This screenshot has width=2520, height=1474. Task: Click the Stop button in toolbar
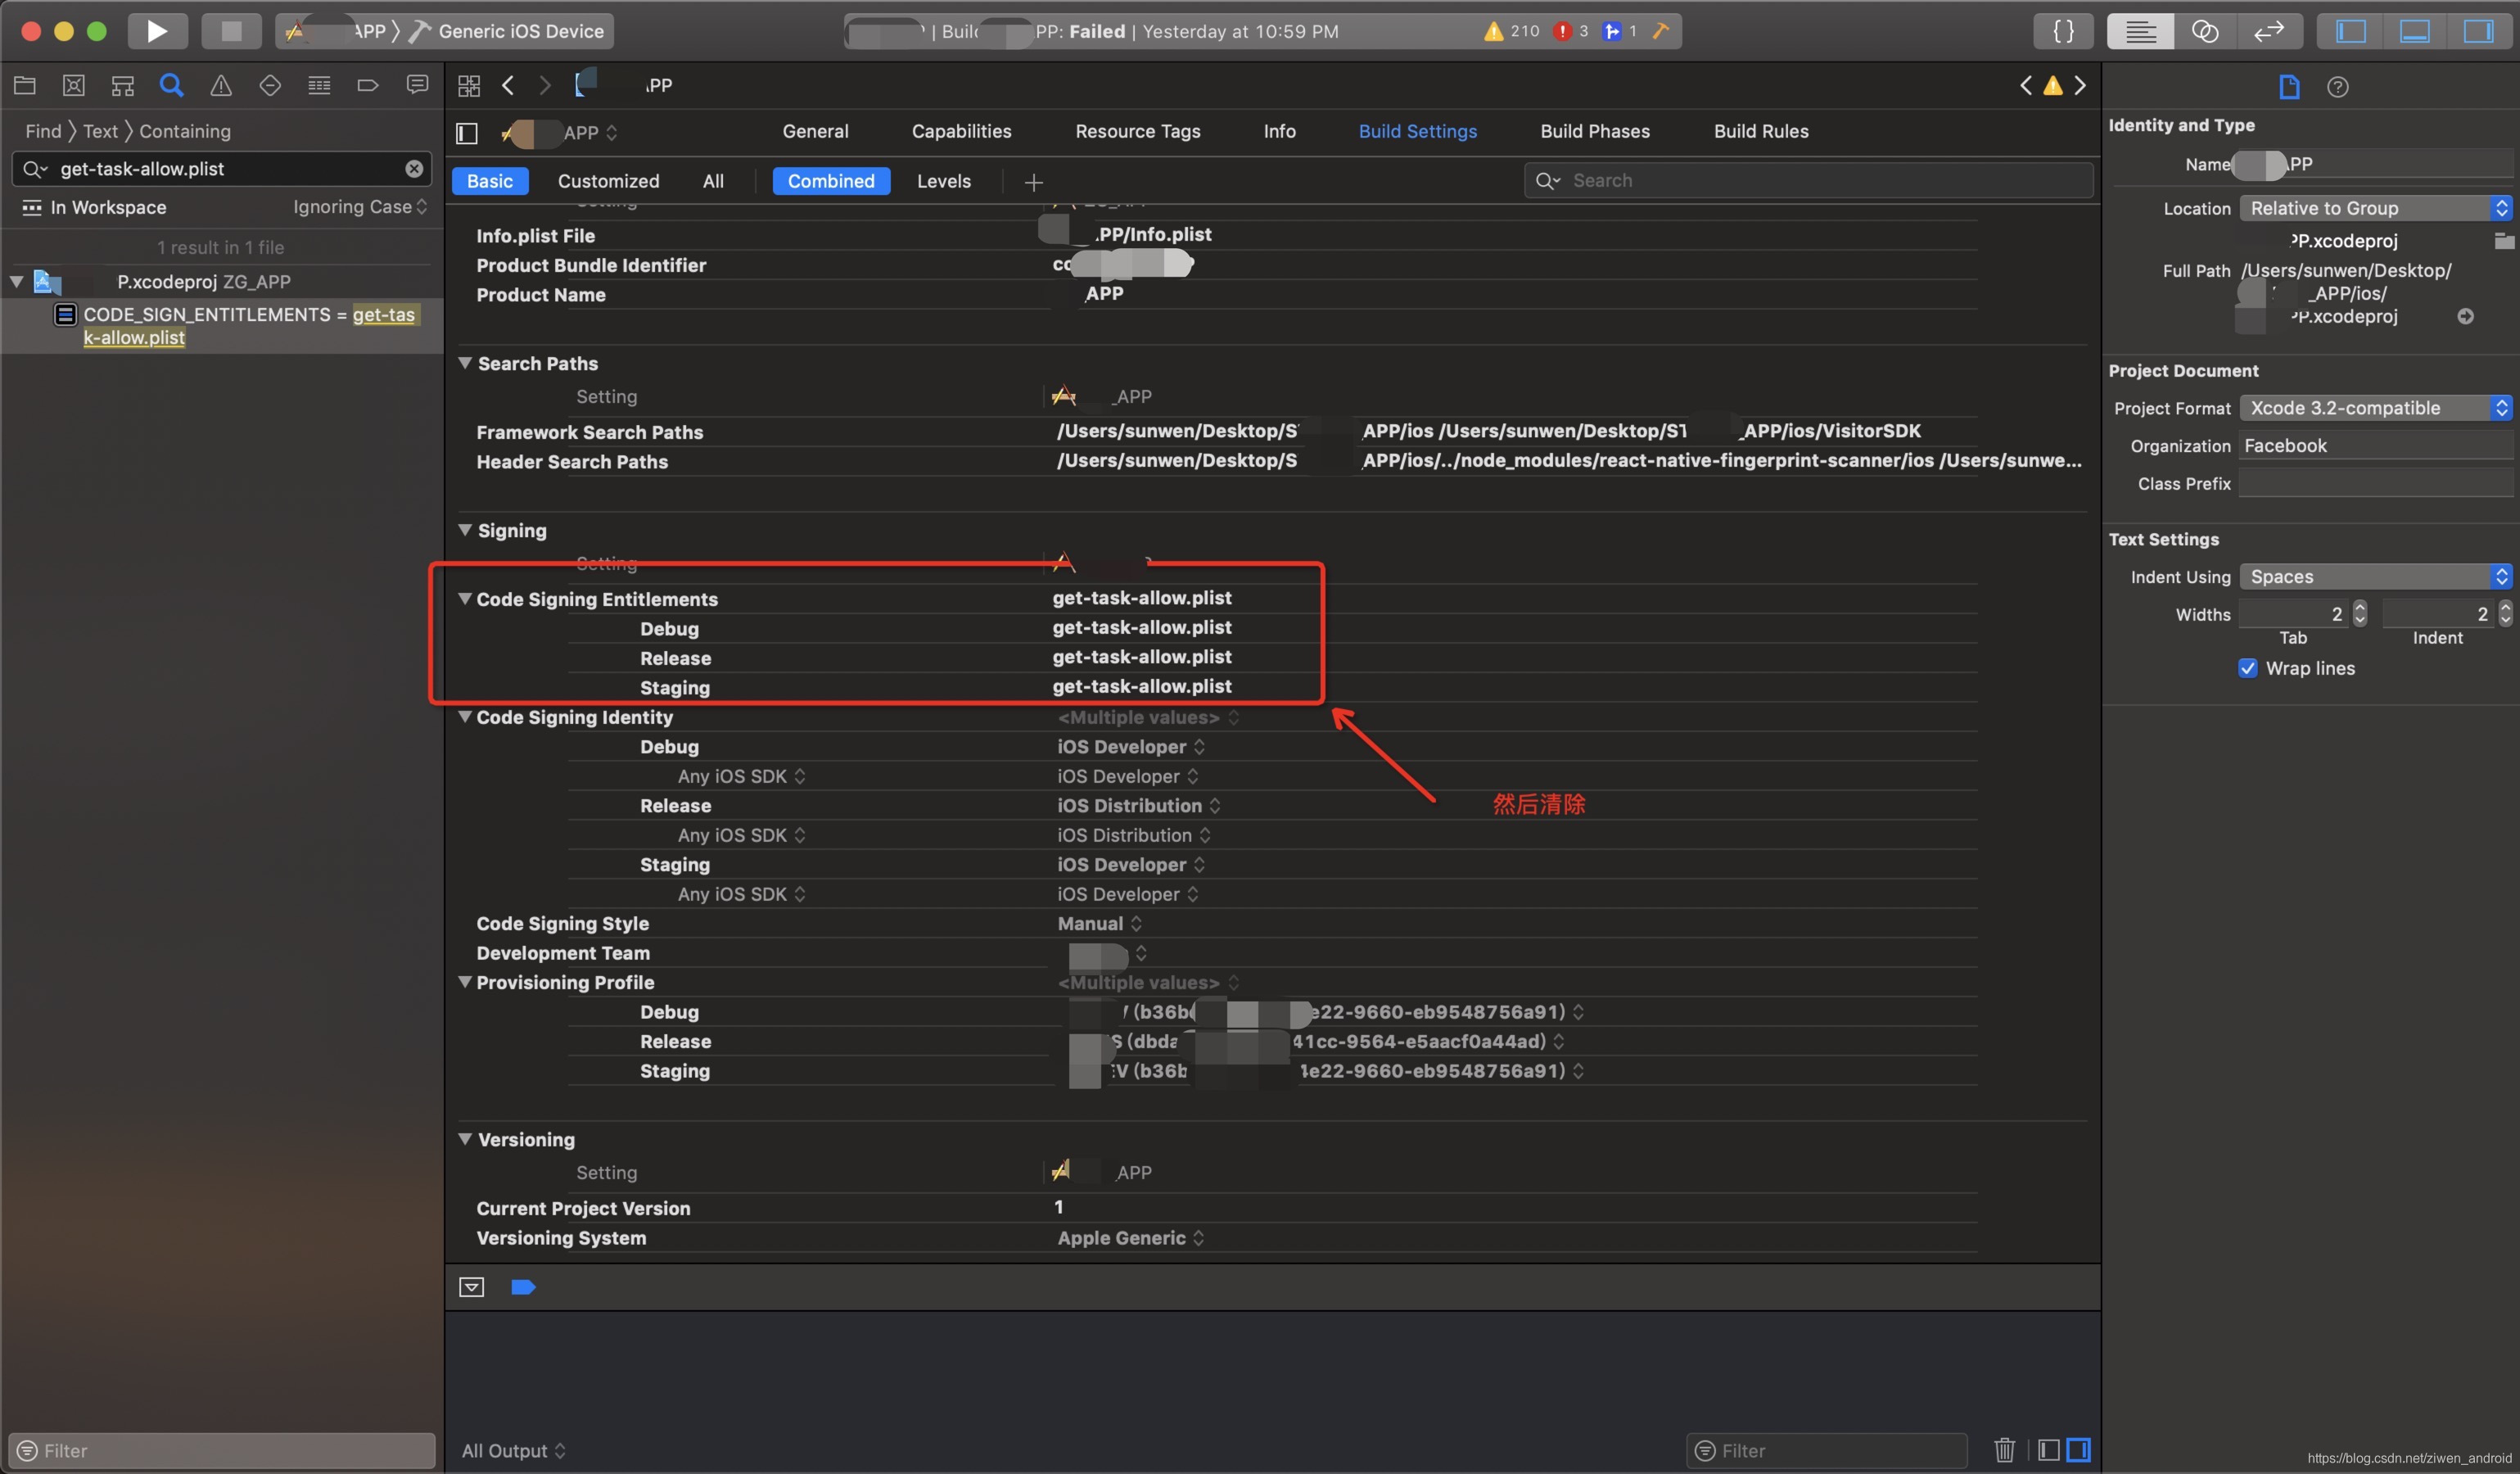pyautogui.click(x=231, y=31)
